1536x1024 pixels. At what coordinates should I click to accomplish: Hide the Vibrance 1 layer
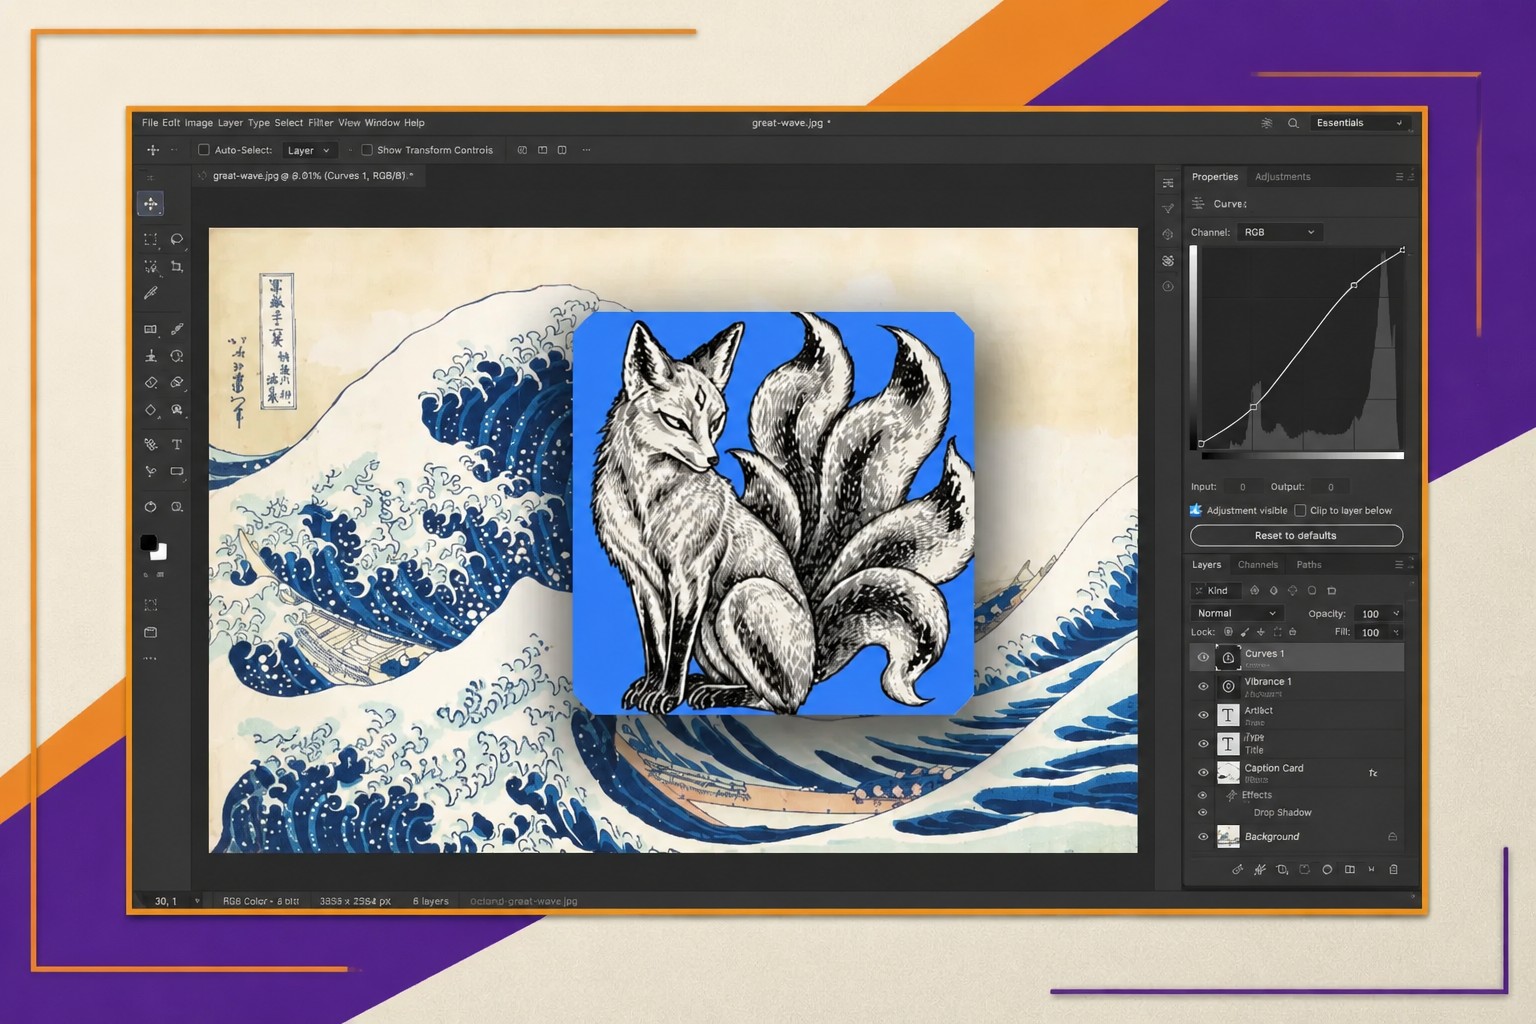1203,686
